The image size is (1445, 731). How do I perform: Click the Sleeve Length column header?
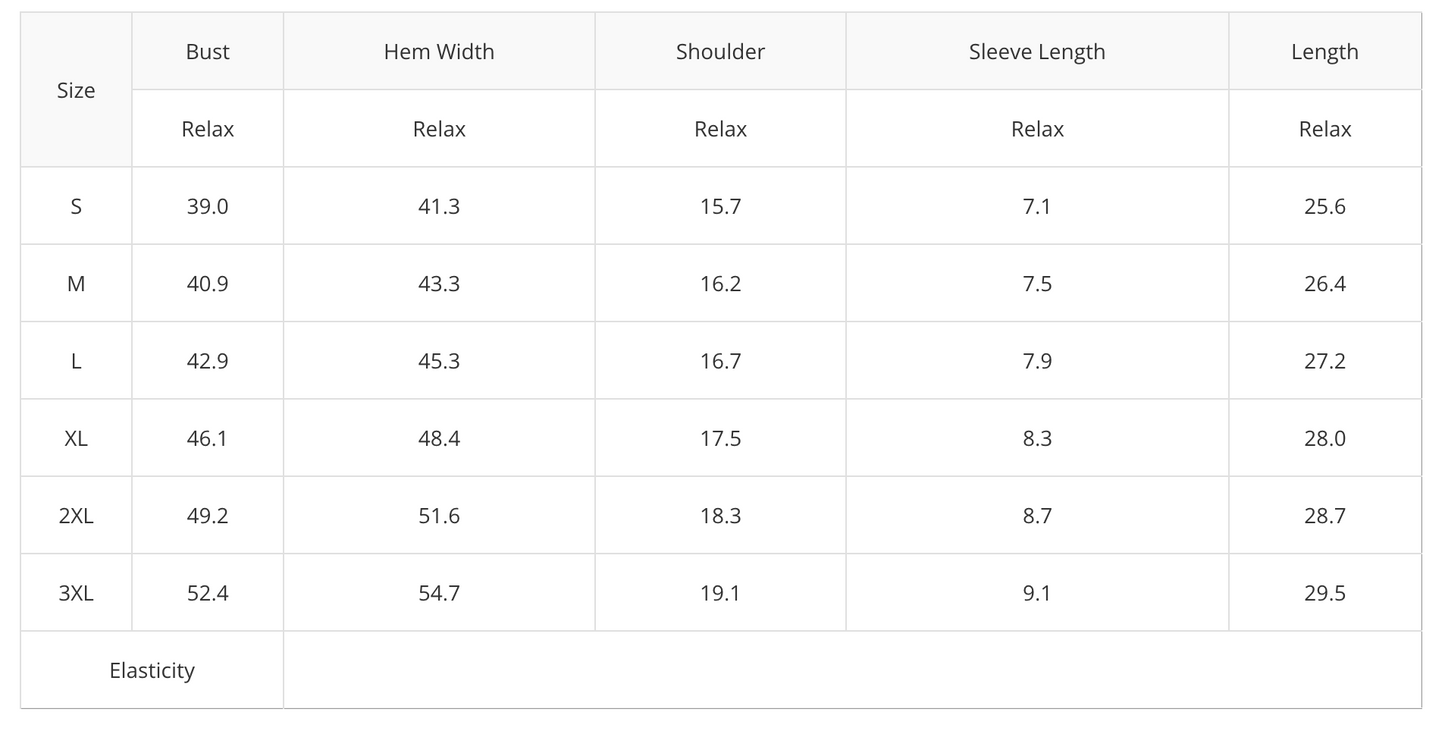pyautogui.click(x=1037, y=52)
